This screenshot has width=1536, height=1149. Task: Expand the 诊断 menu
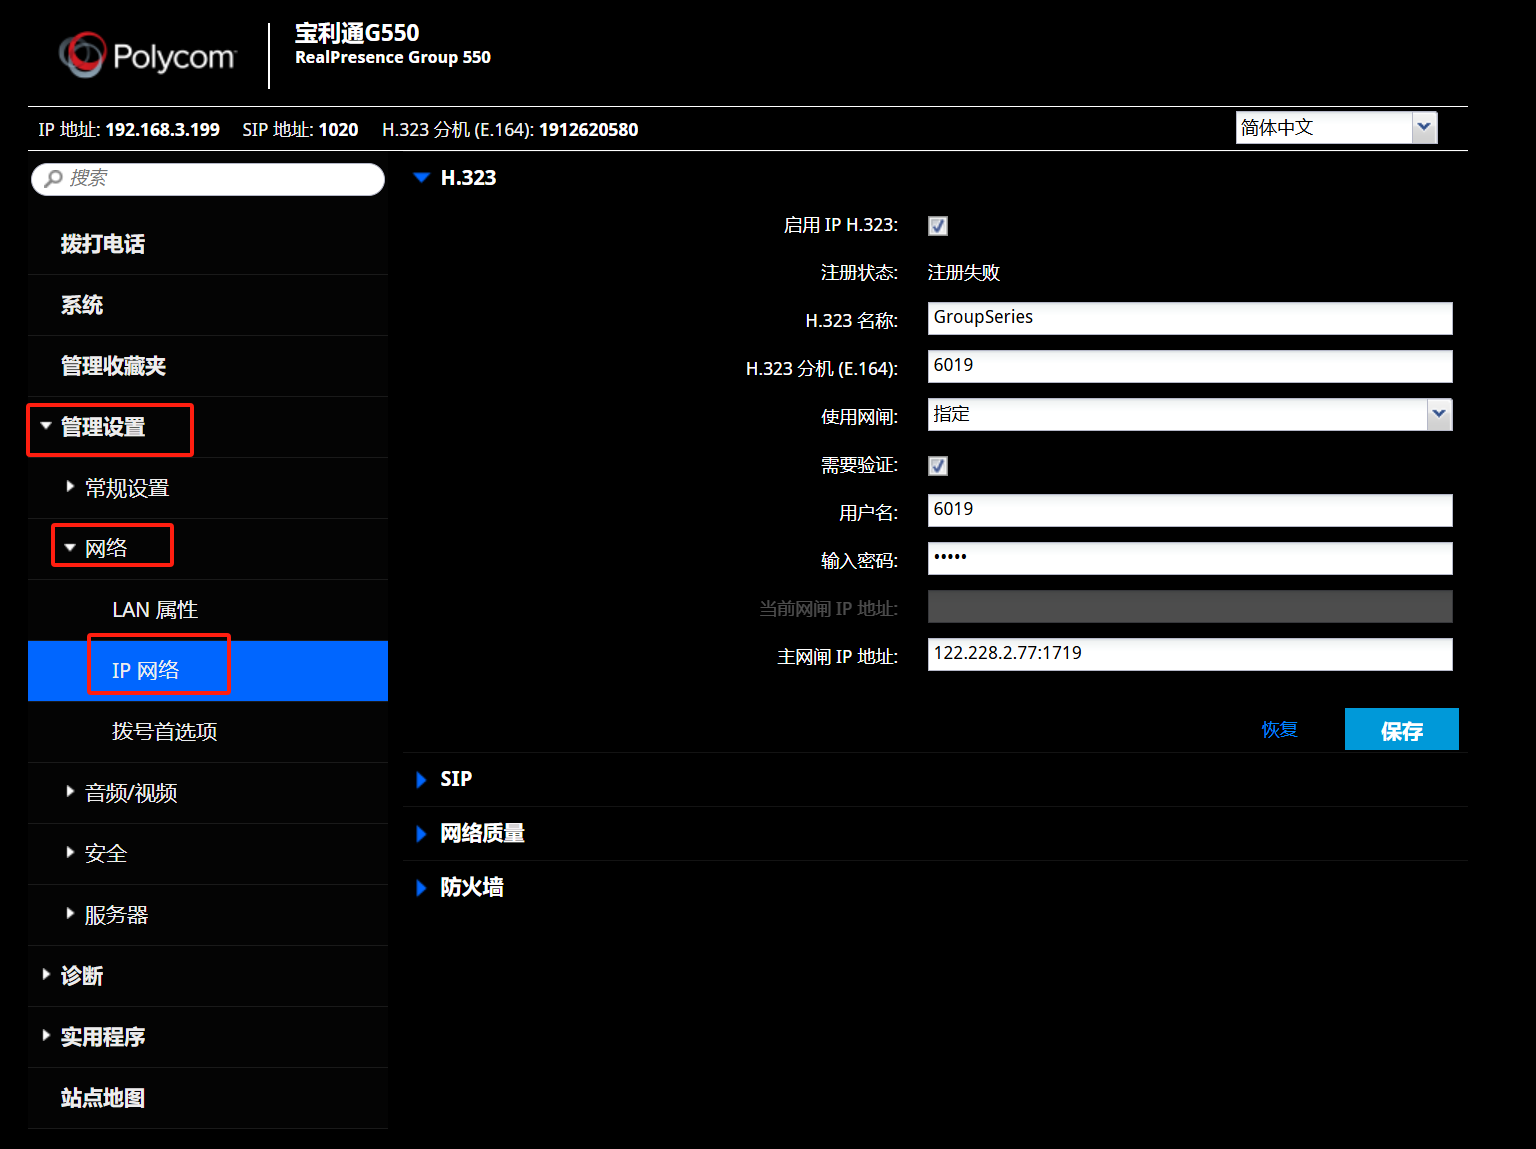[81, 976]
